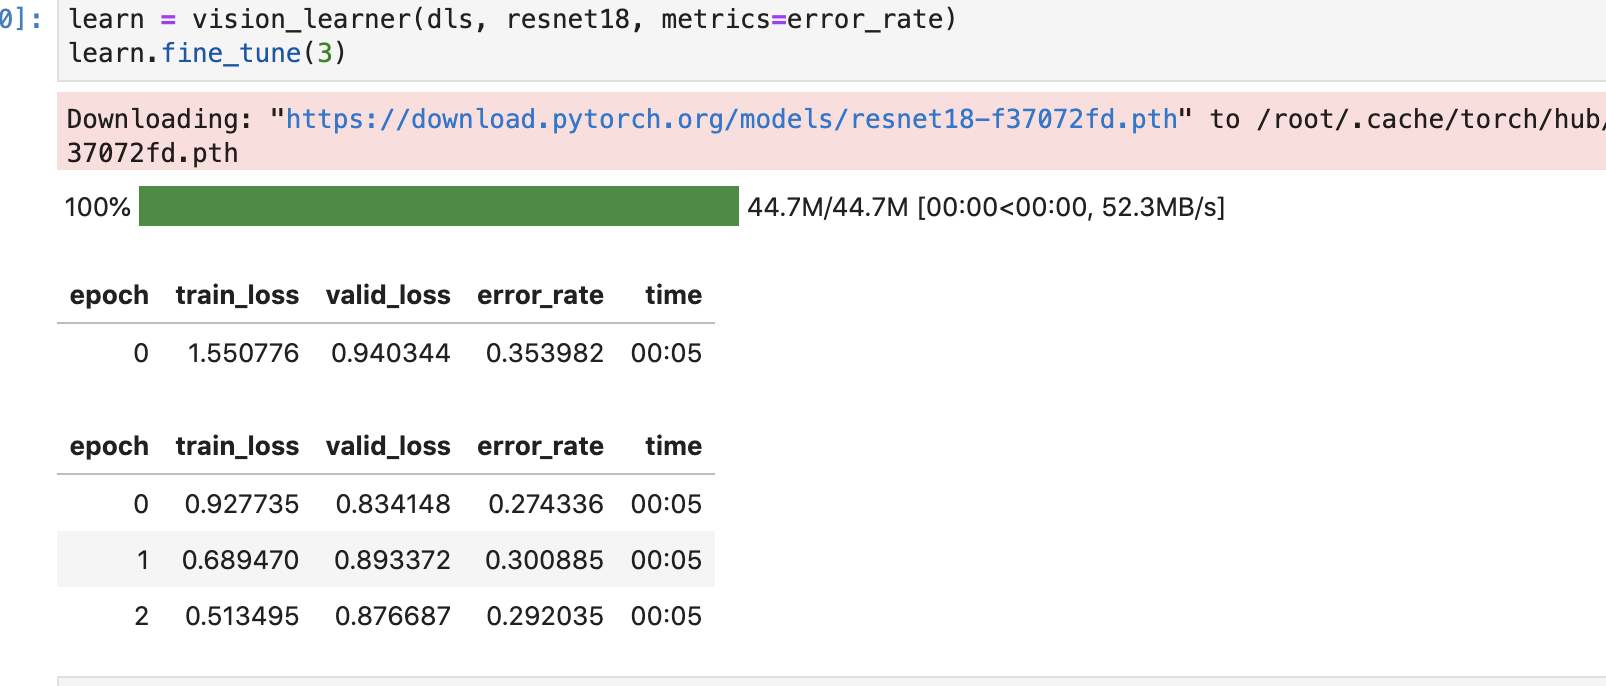
Task: Click the pink output text 37072fd.pth
Action: pyautogui.click(x=152, y=153)
